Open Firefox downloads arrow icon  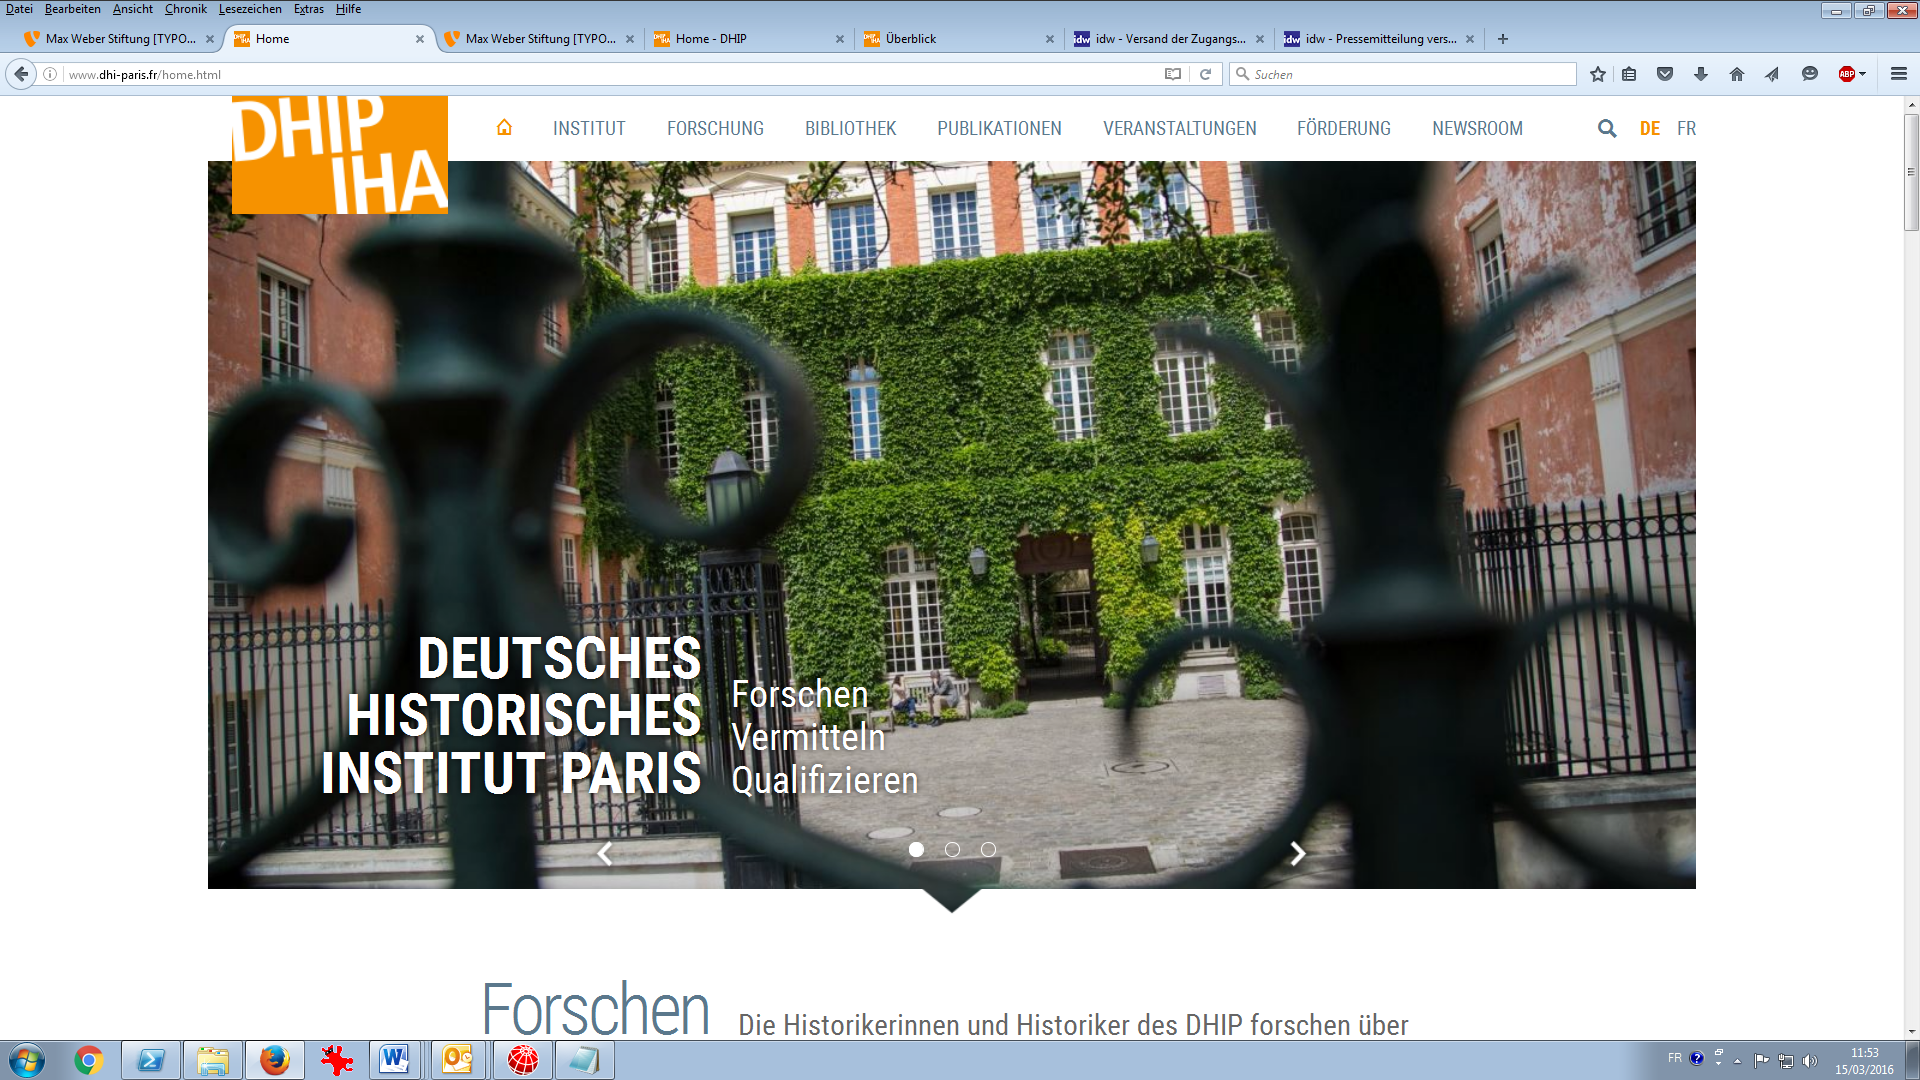[x=1701, y=74]
